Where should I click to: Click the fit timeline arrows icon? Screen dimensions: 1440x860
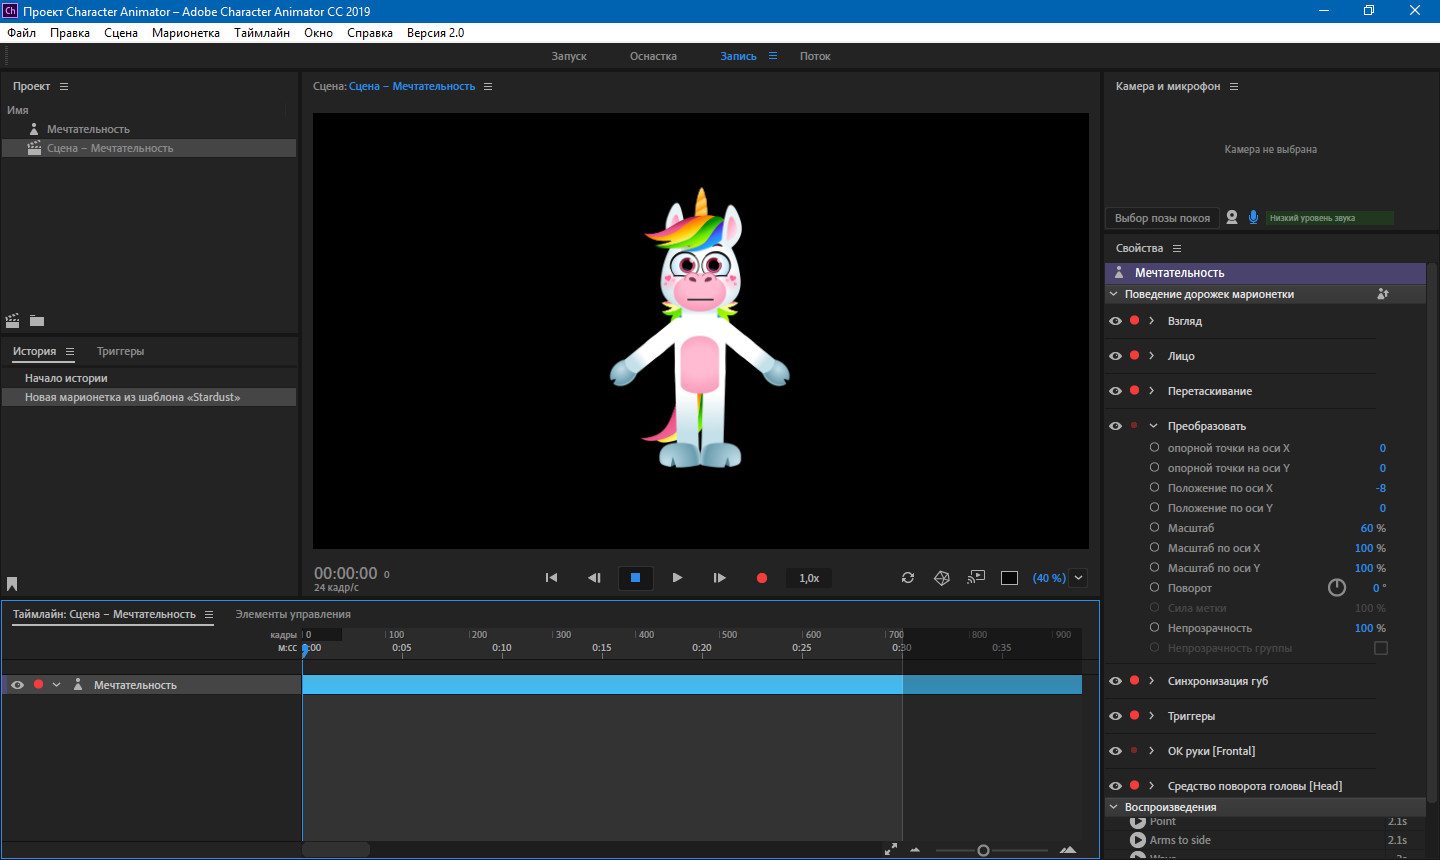[x=891, y=849]
